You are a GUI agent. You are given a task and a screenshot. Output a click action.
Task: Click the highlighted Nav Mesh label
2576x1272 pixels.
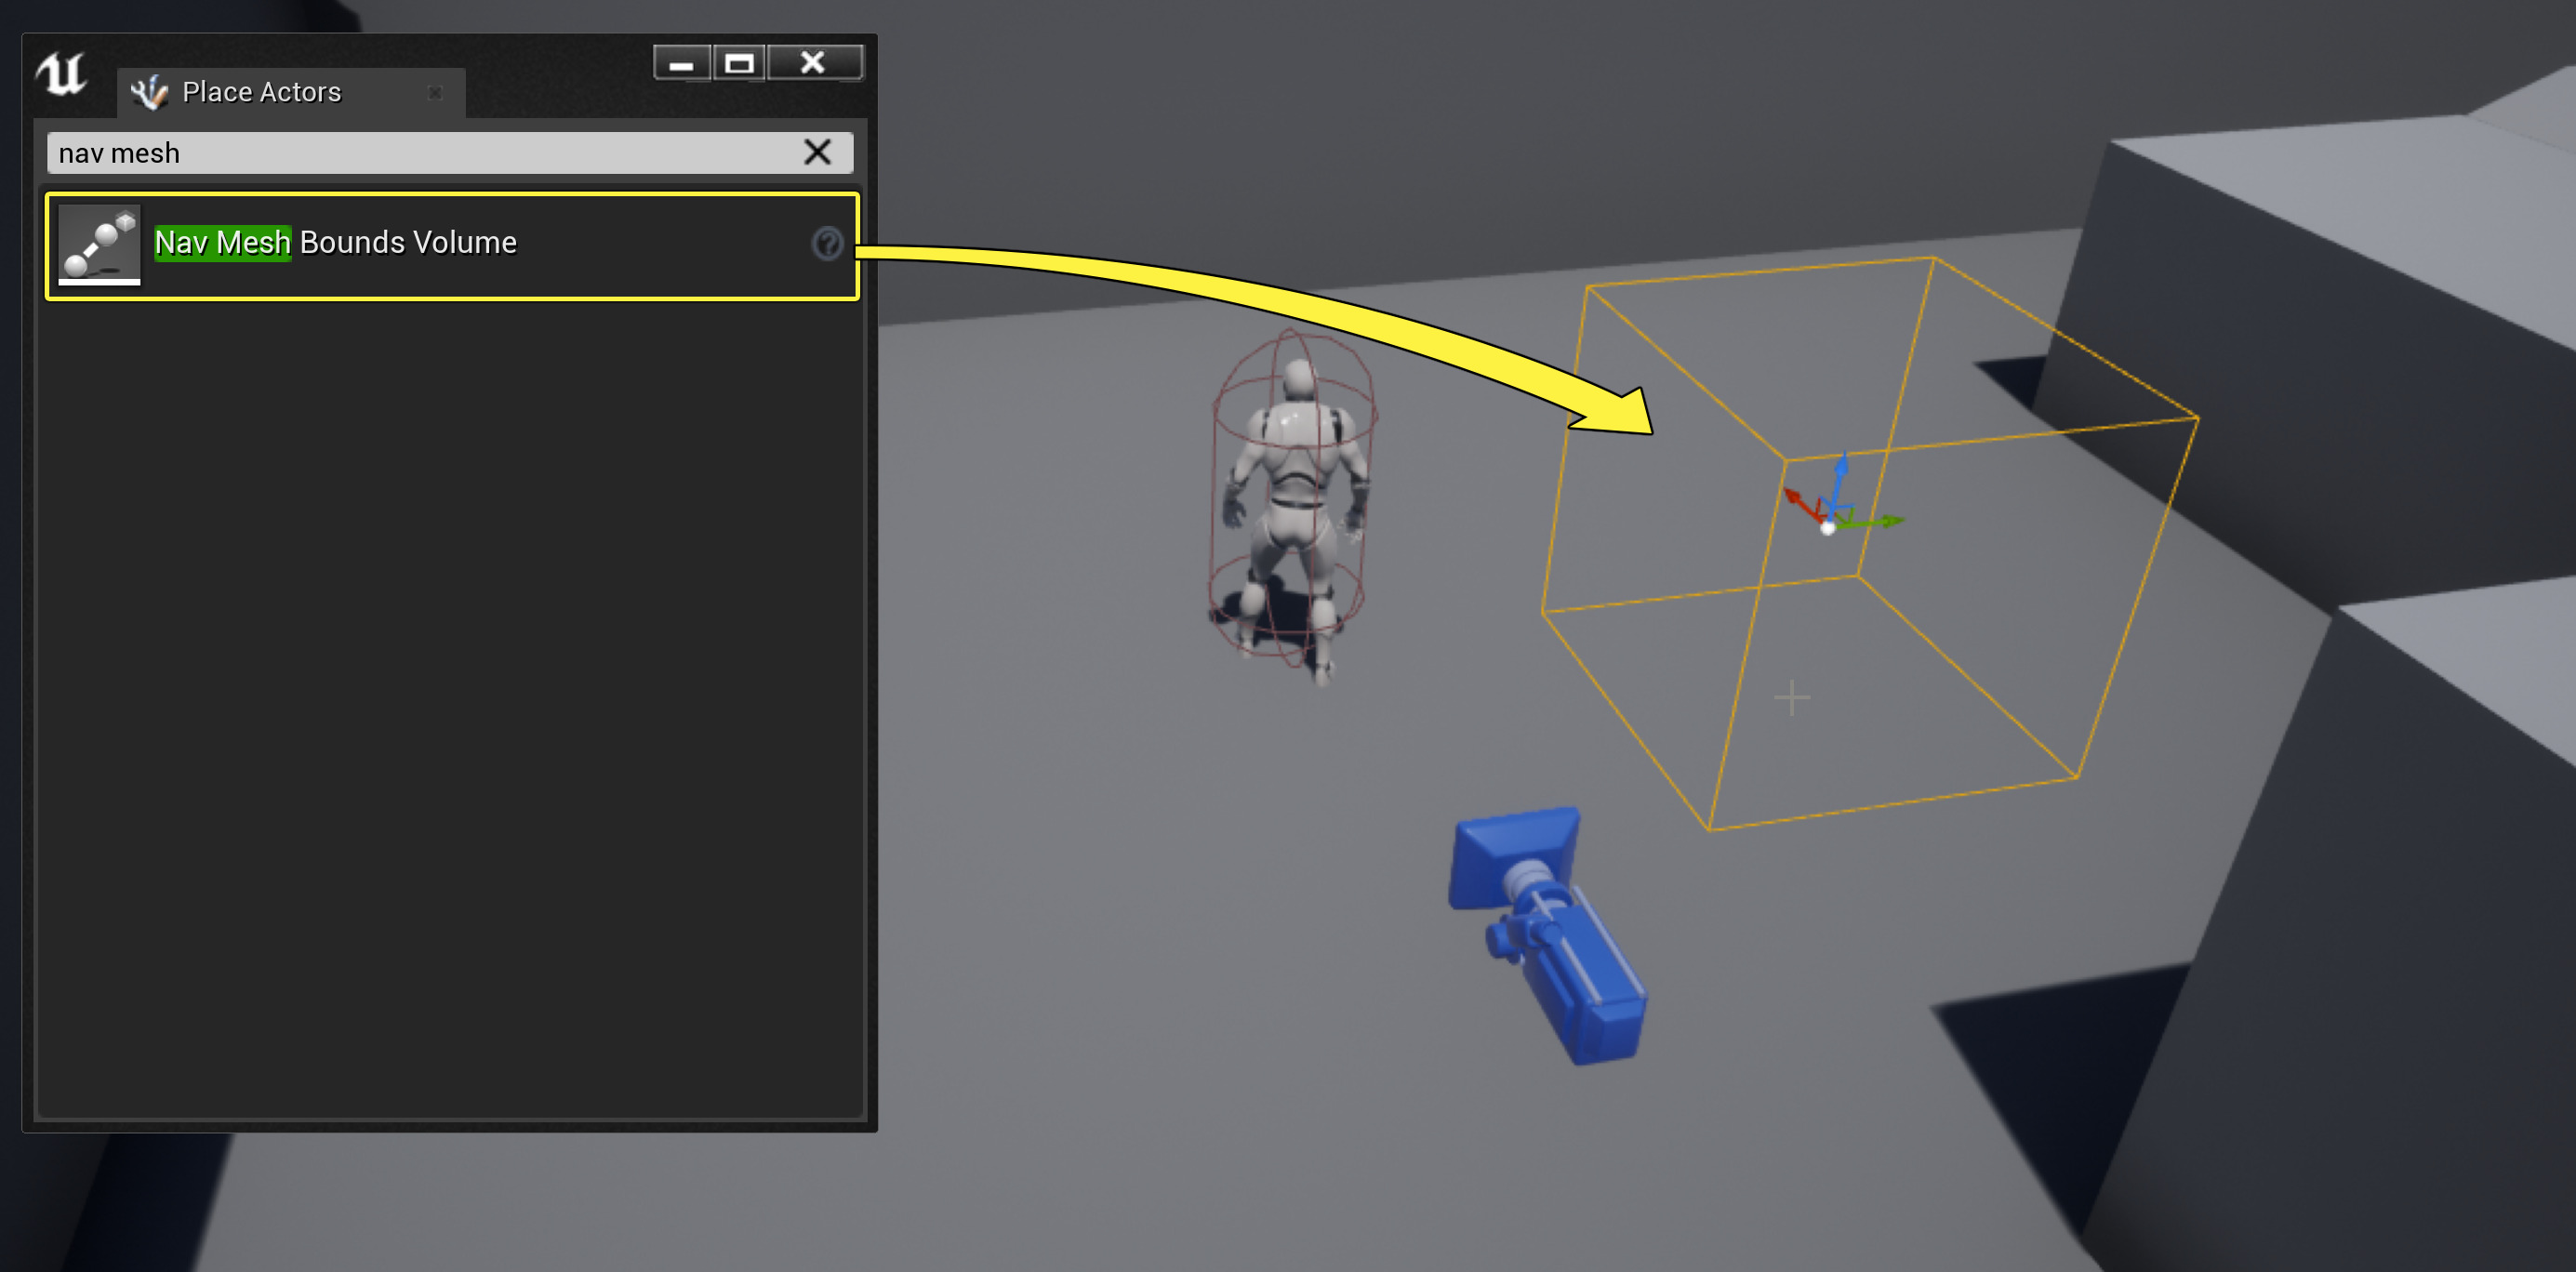(x=222, y=242)
